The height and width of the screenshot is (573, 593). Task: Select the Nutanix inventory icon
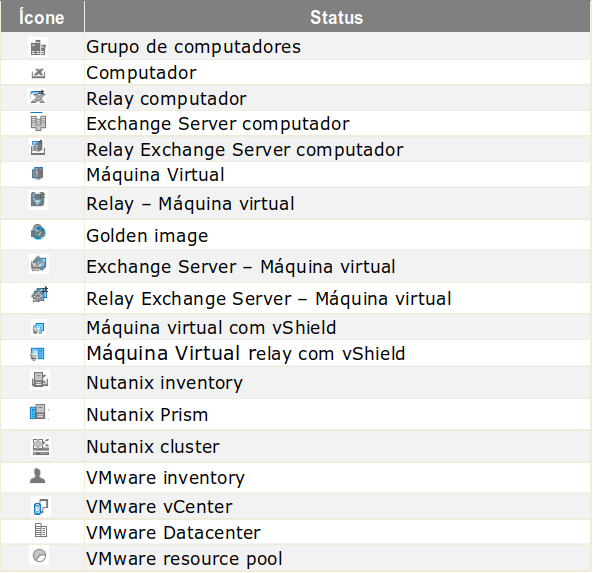[40, 380]
